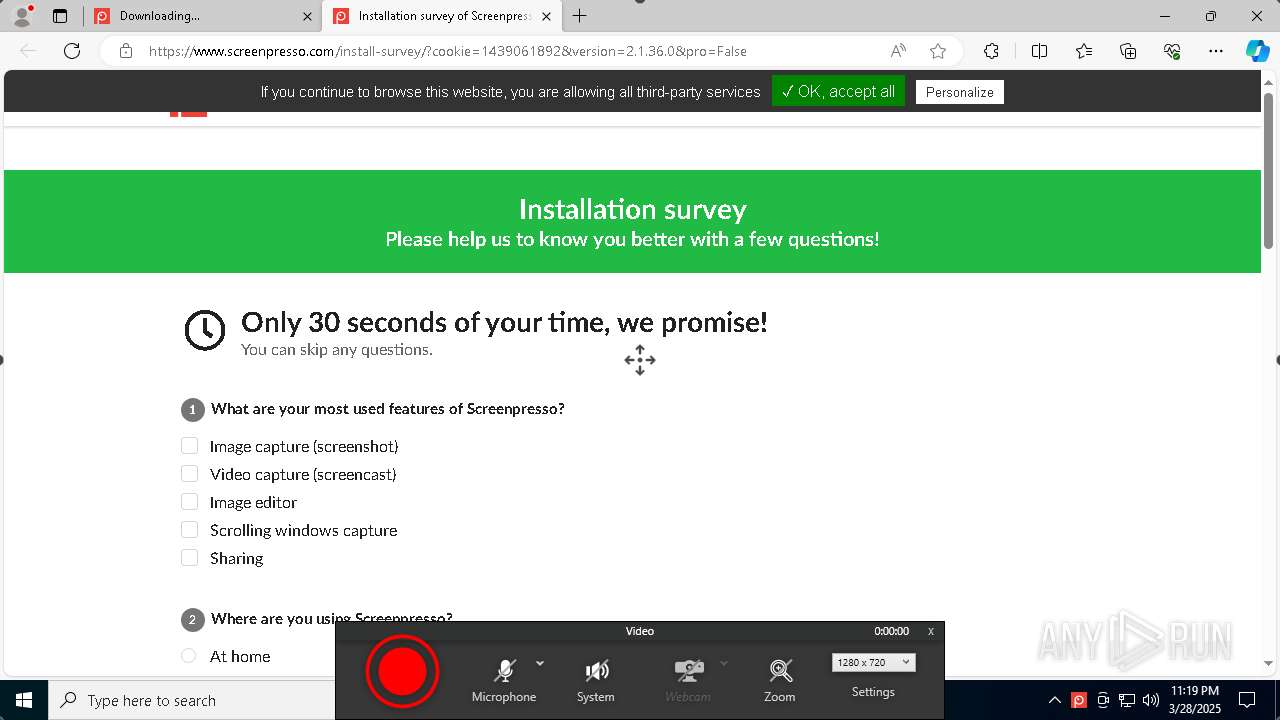Click the page vertical scrollbar
This screenshot has width=1280, height=720.
(1269, 170)
